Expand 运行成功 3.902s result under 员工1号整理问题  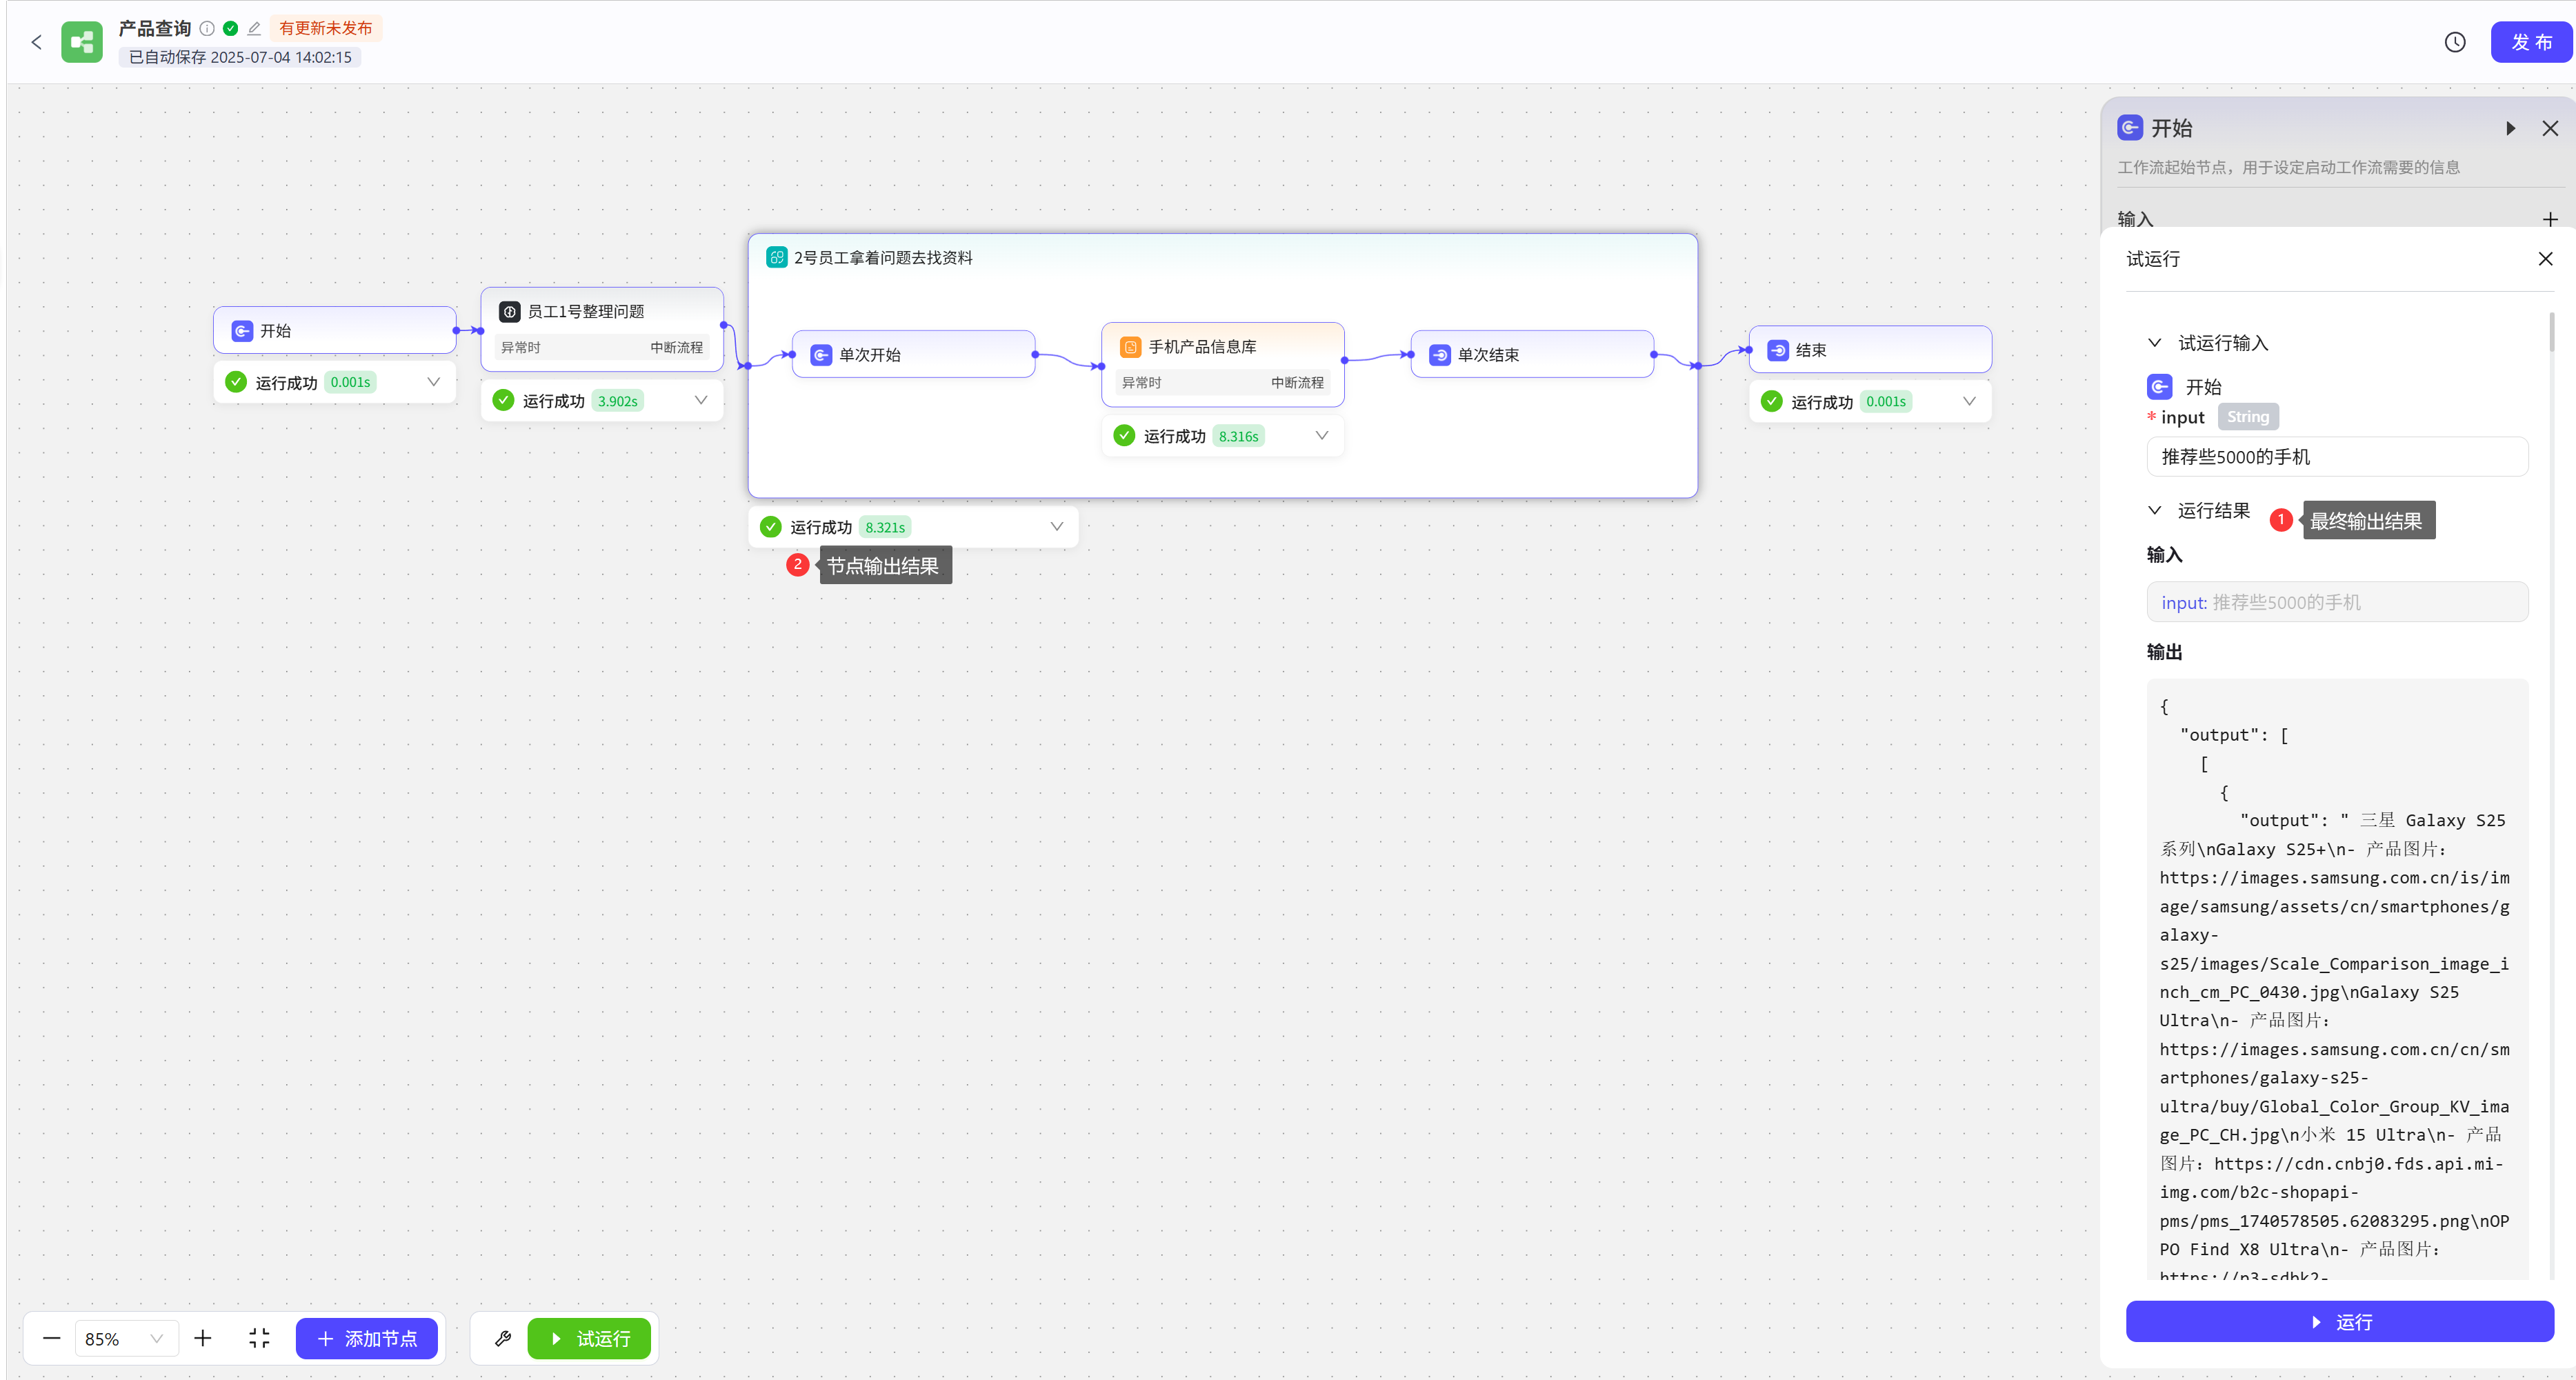click(x=700, y=400)
